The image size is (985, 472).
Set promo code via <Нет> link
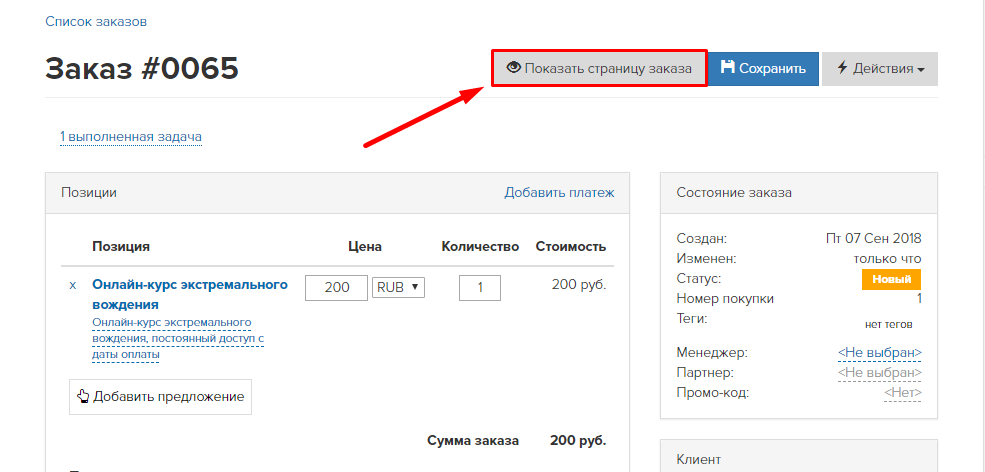tap(903, 393)
